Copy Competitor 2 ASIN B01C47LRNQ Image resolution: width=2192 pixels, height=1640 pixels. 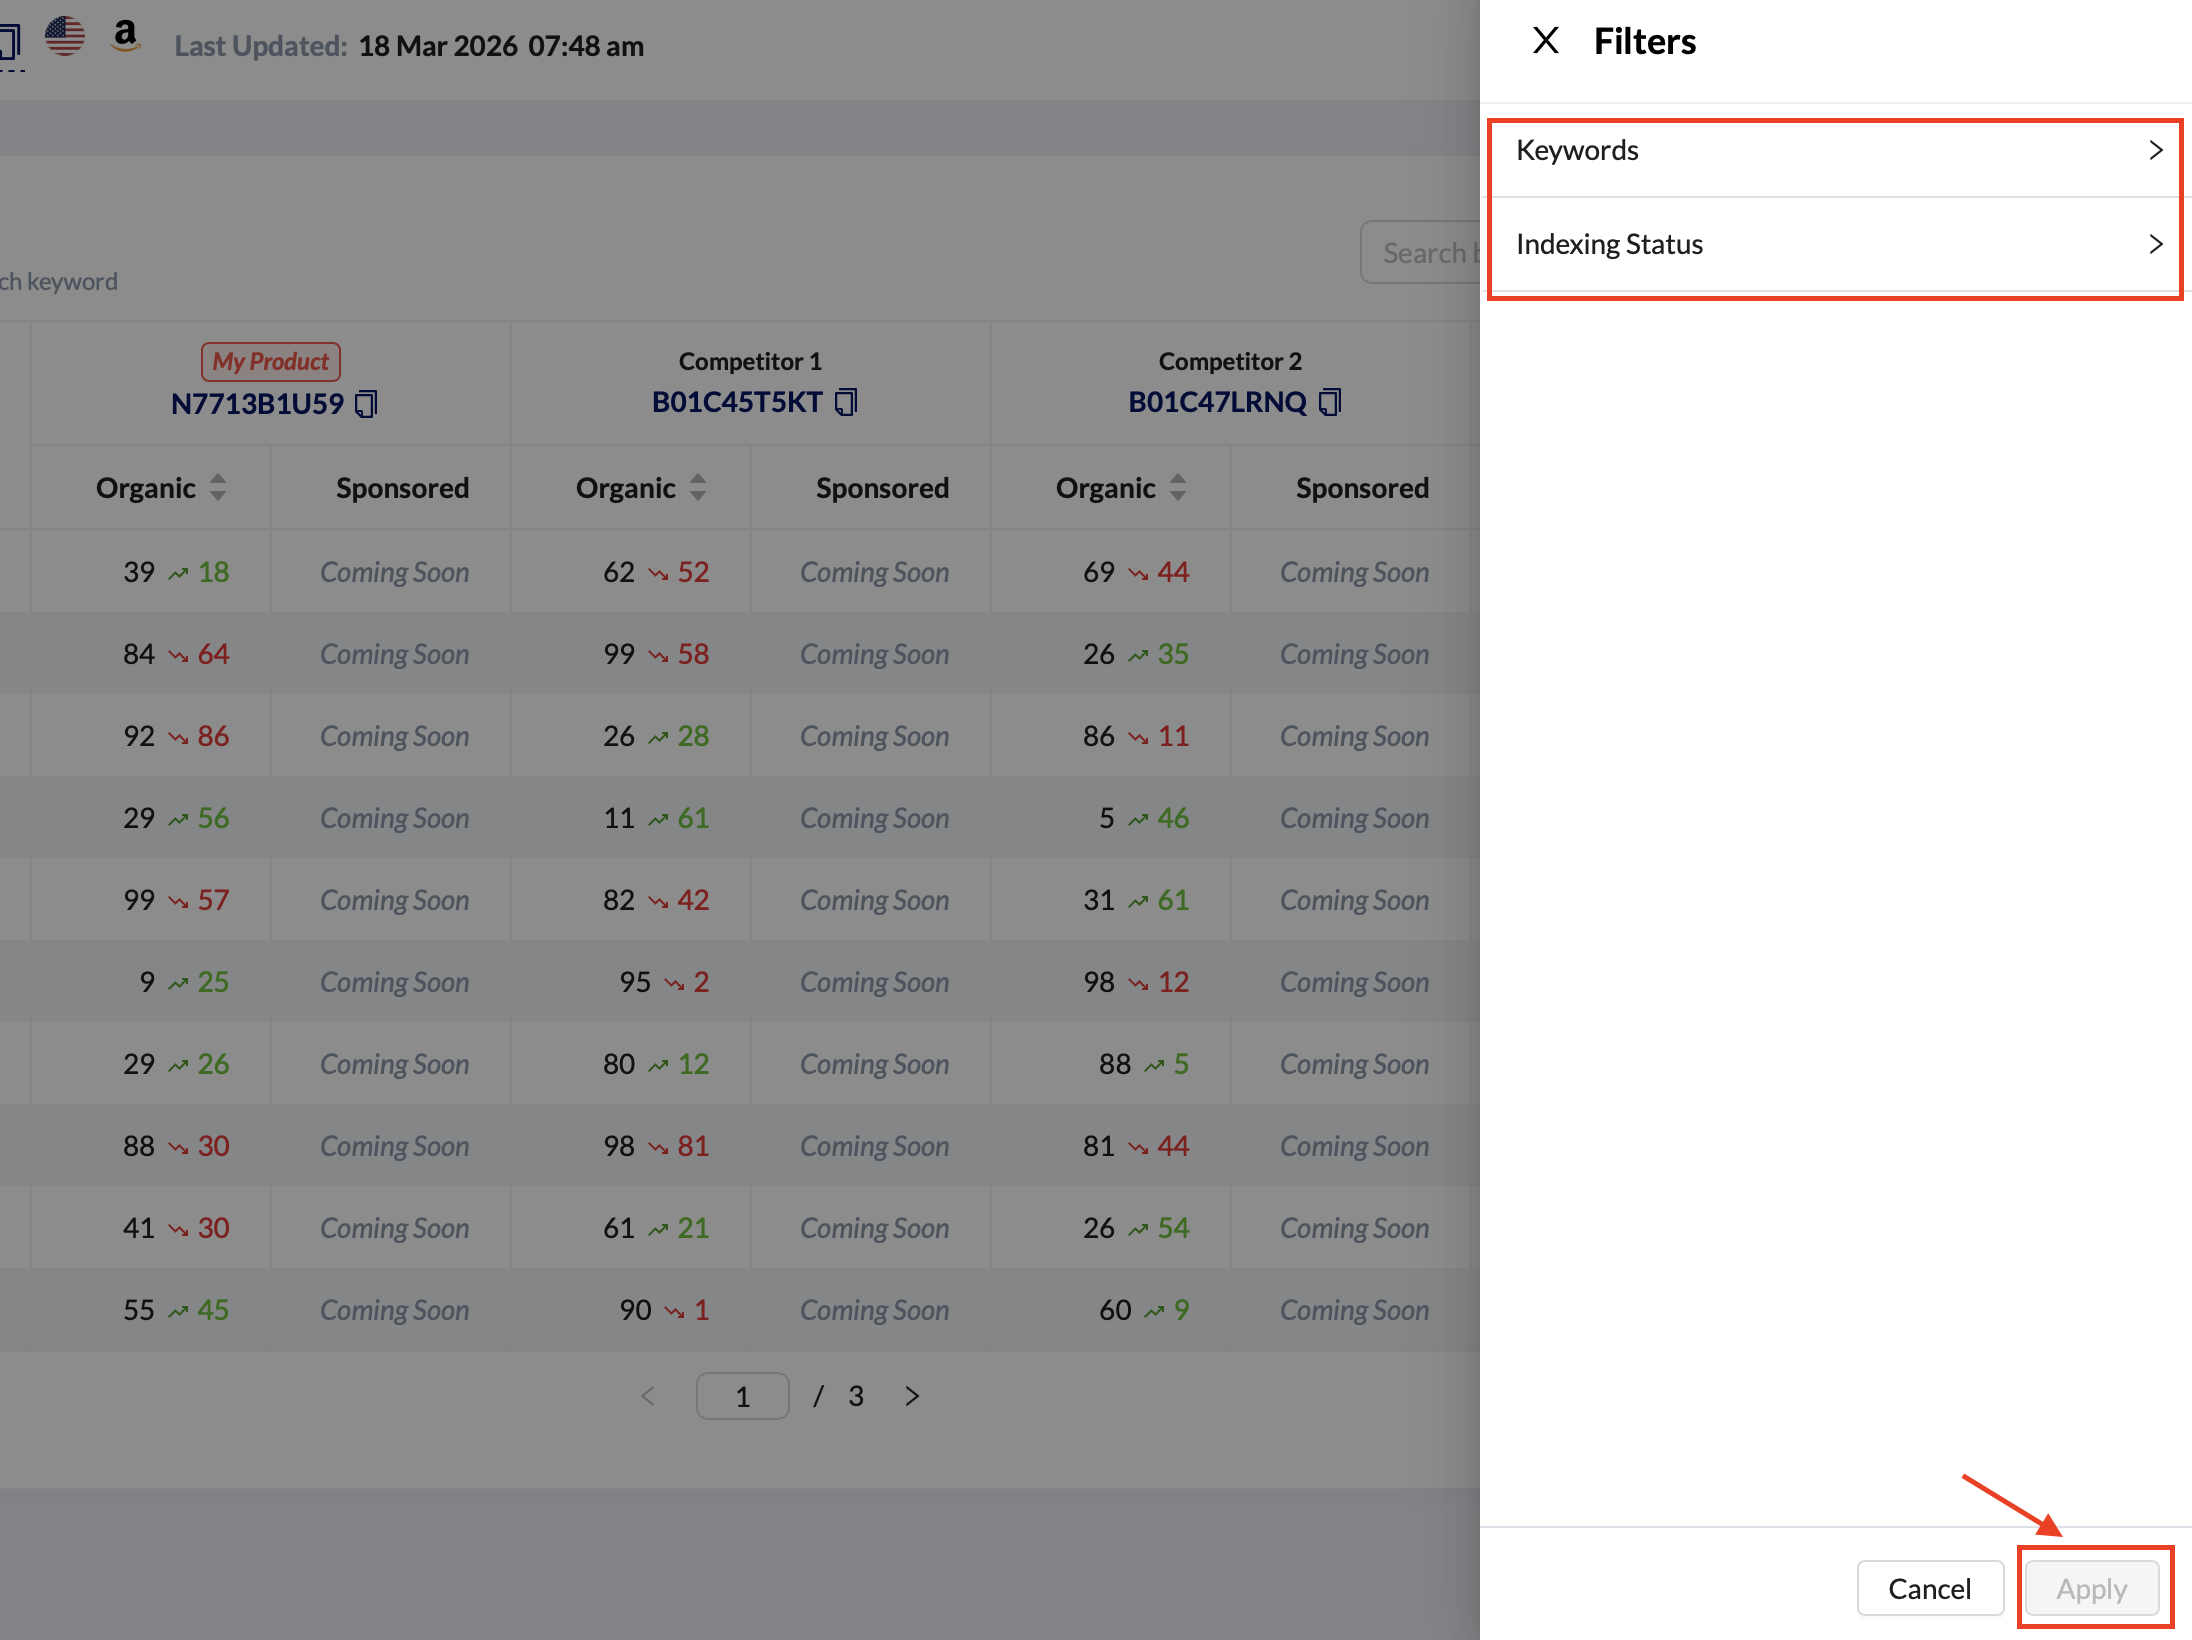click(1329, 402)
